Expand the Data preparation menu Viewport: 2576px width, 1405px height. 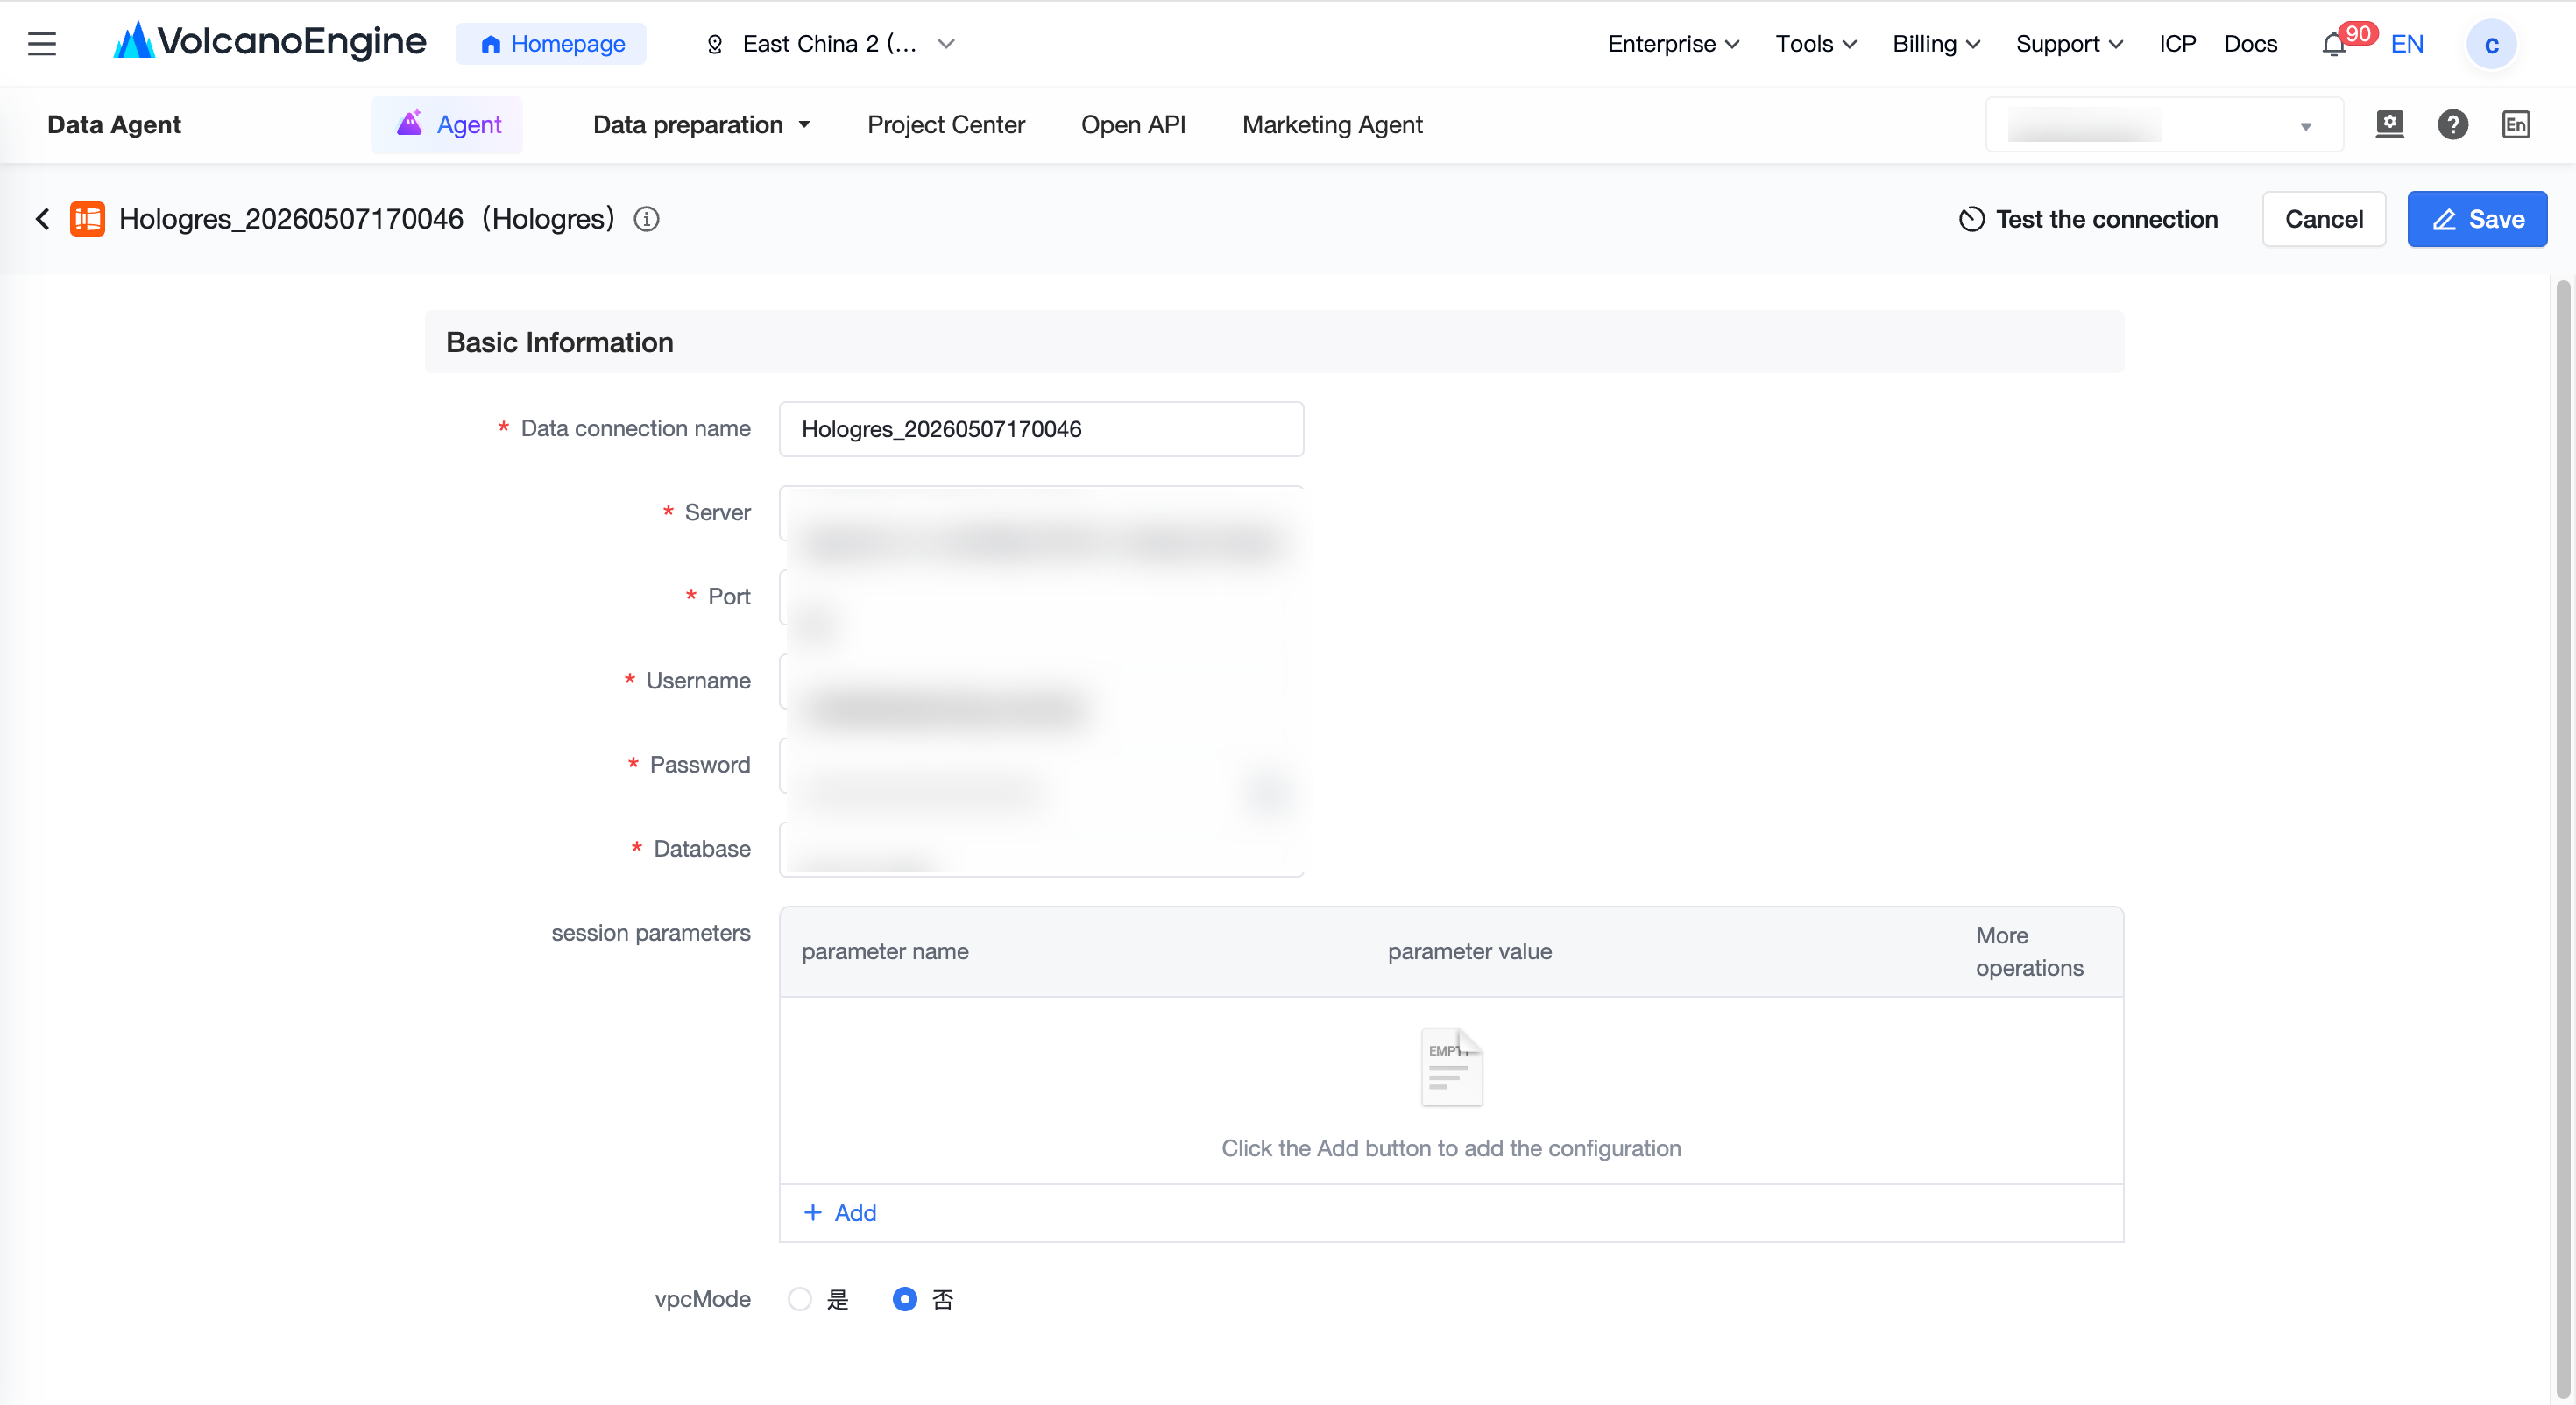[x=701, y=124]
